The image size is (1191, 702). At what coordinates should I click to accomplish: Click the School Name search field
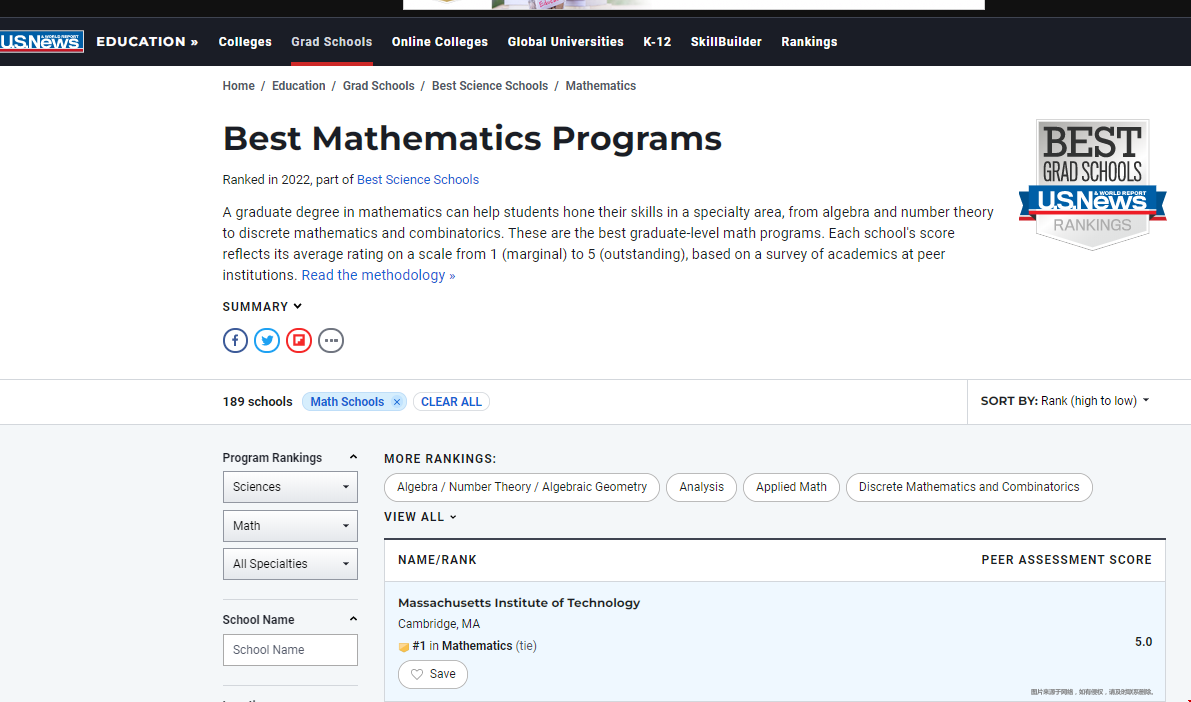point(290,650)
